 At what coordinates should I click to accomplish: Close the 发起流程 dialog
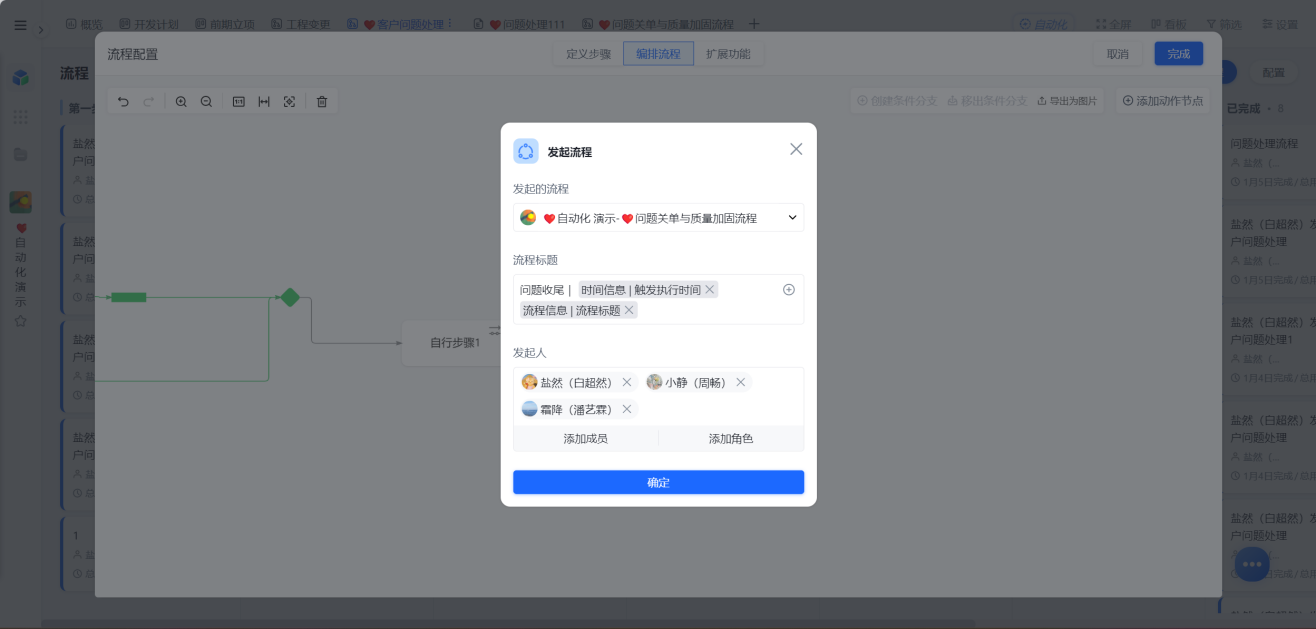796,149
